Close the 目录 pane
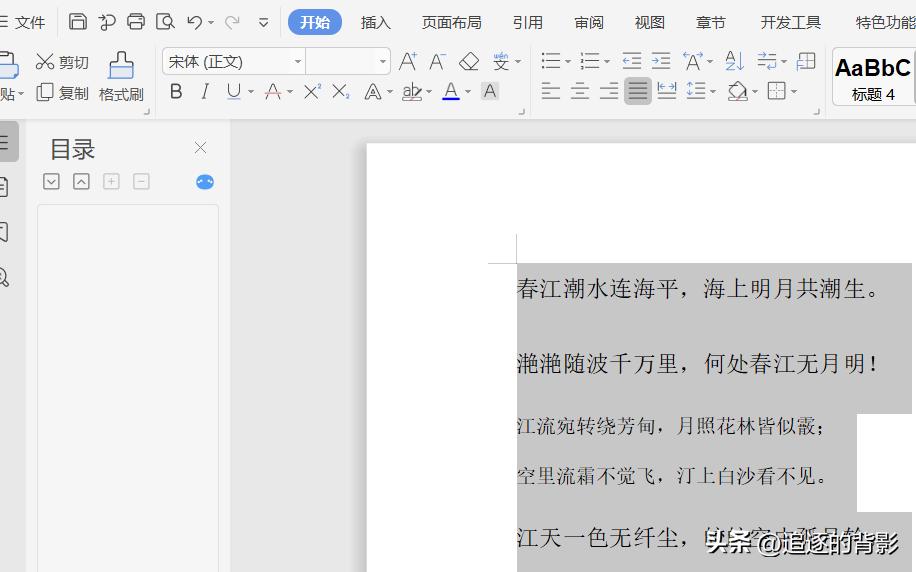 click(200, 148)
